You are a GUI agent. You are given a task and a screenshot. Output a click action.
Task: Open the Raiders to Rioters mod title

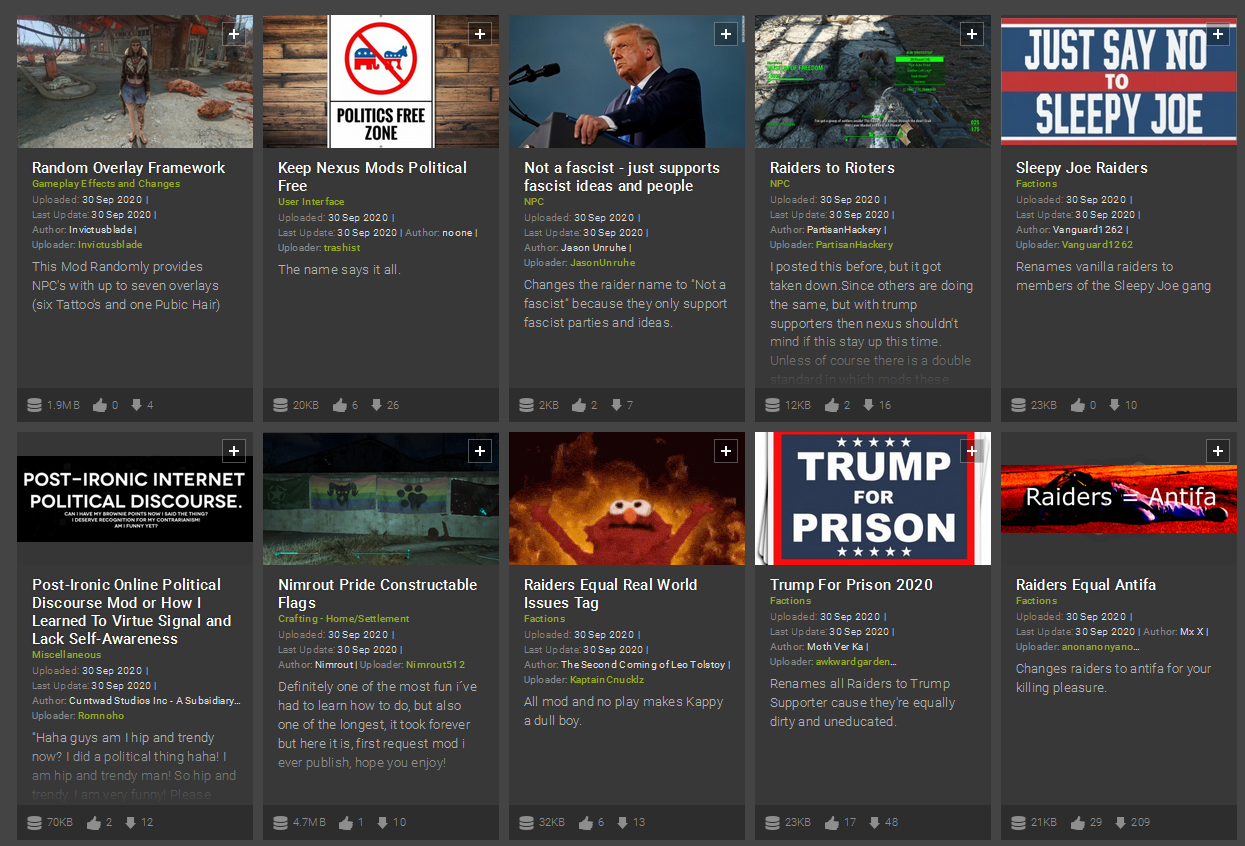coord(832,168)
